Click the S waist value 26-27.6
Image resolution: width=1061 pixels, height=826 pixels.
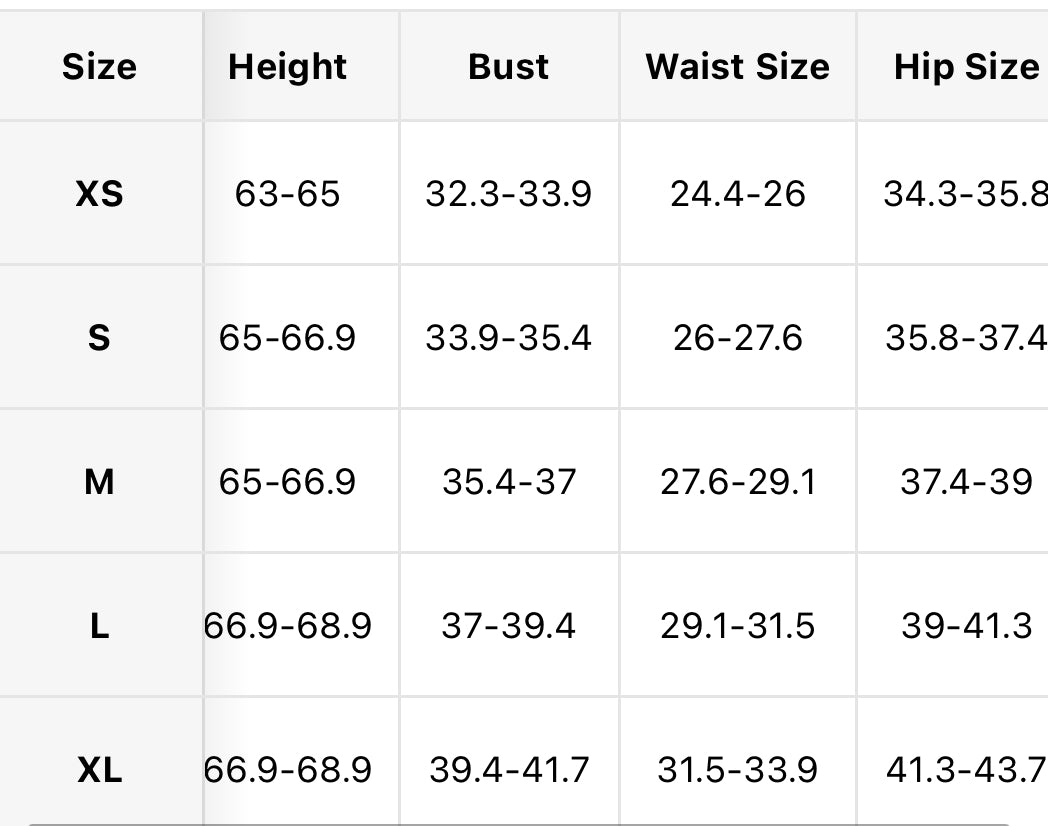[738, 338]
